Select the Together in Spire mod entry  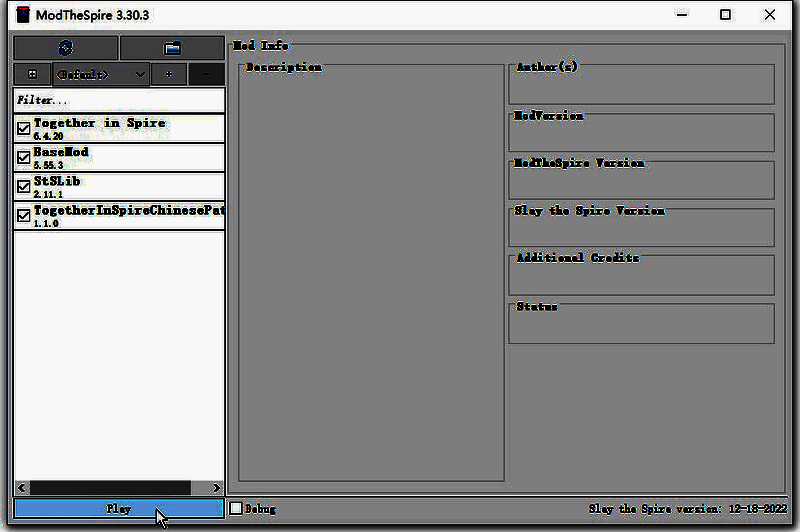(x=100, y=124)
